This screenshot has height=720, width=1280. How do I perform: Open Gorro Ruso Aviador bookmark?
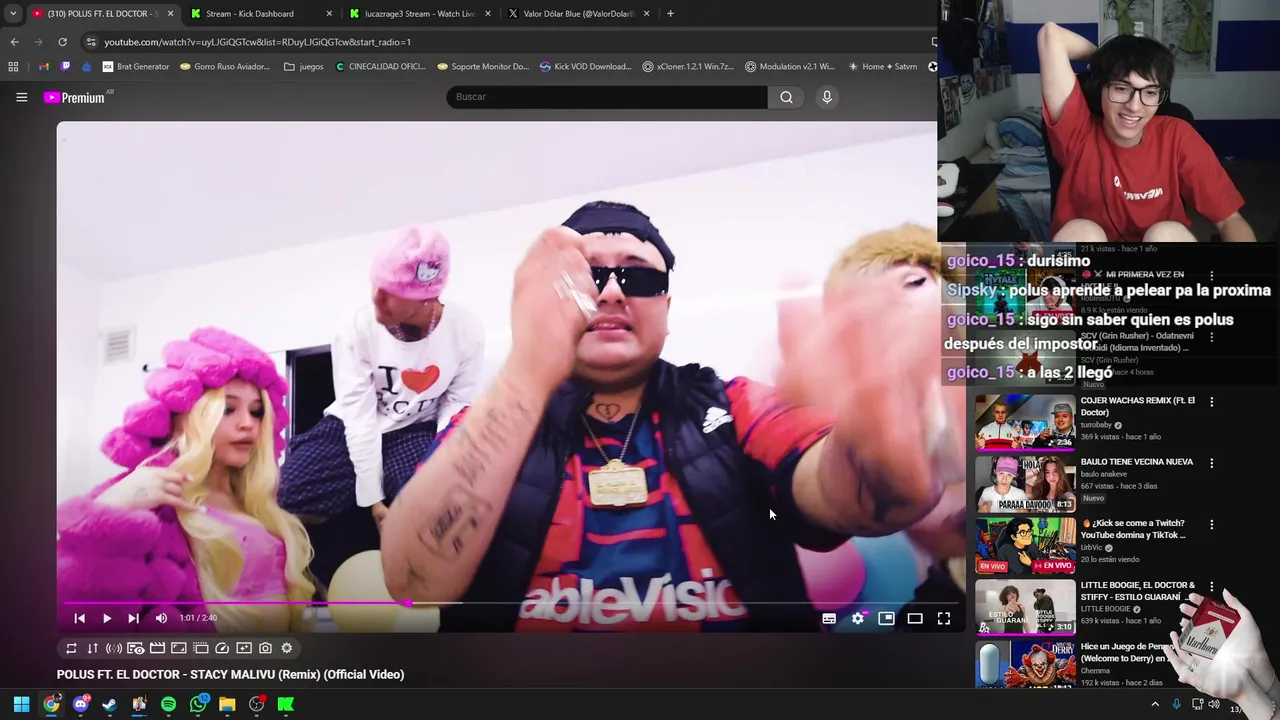click(225, 67)
